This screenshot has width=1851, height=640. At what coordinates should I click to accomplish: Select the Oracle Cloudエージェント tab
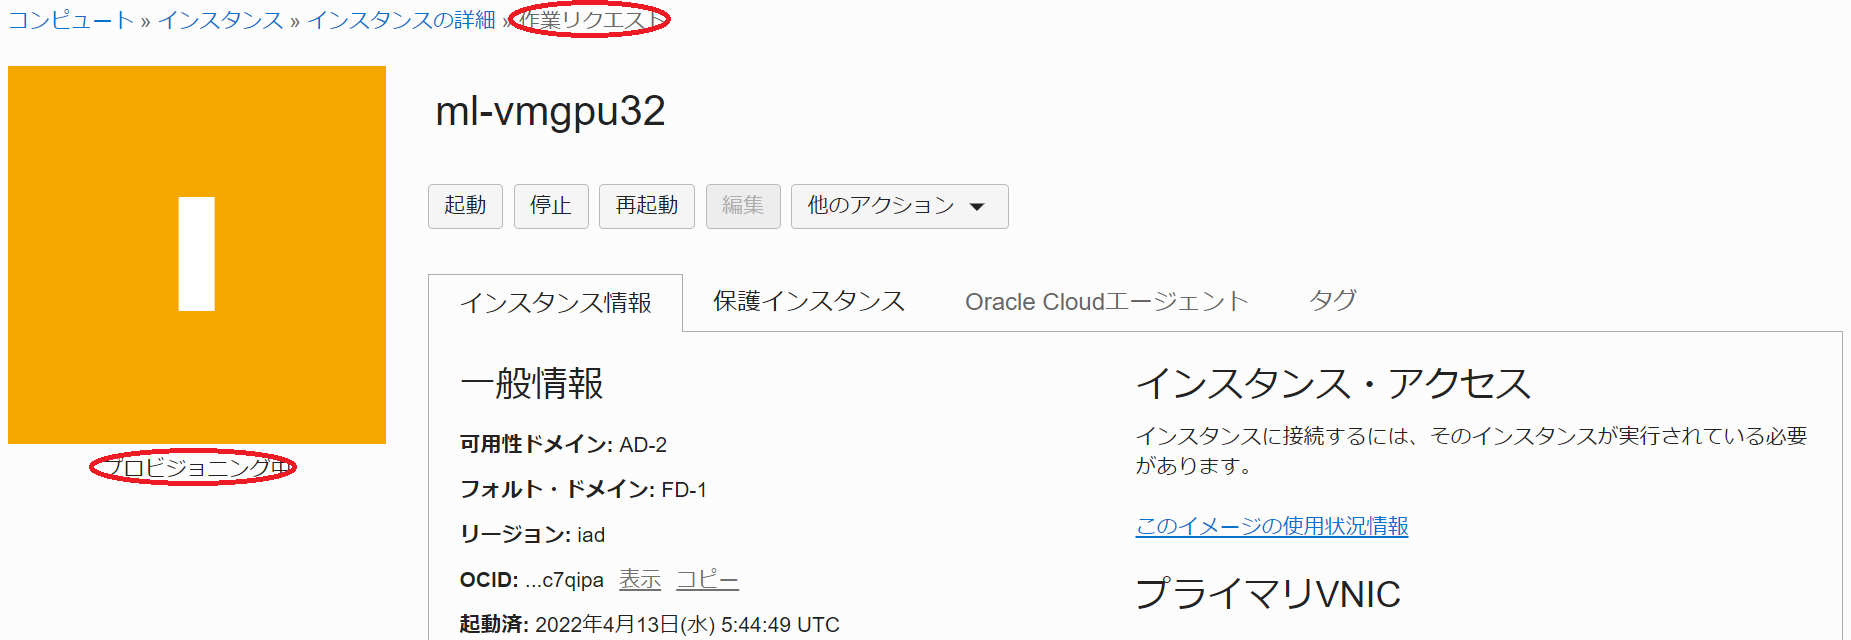tap(1106, 302)
